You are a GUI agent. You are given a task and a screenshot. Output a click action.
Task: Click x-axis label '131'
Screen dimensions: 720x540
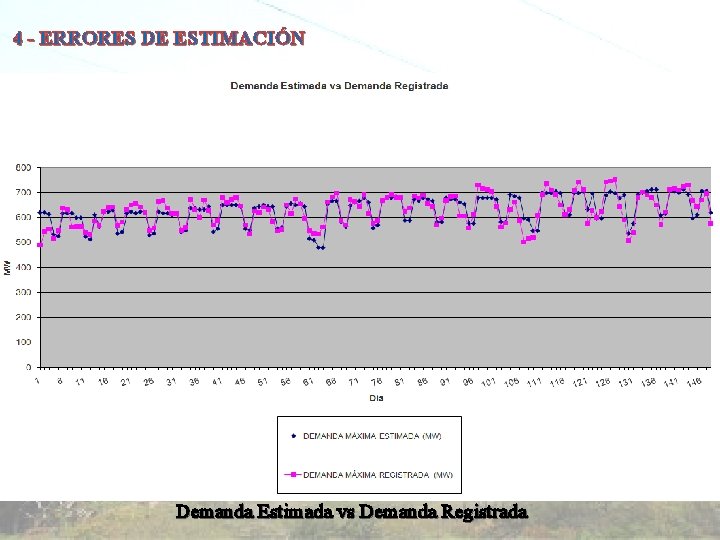[625, 382]
